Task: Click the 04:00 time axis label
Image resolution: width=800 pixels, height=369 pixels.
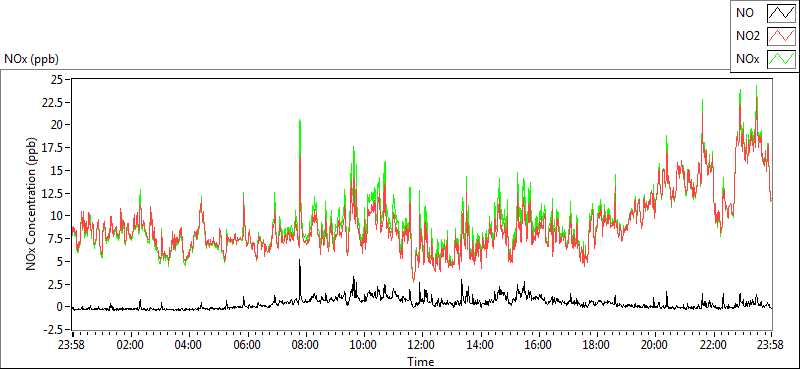Action: (x=189, y=344)
